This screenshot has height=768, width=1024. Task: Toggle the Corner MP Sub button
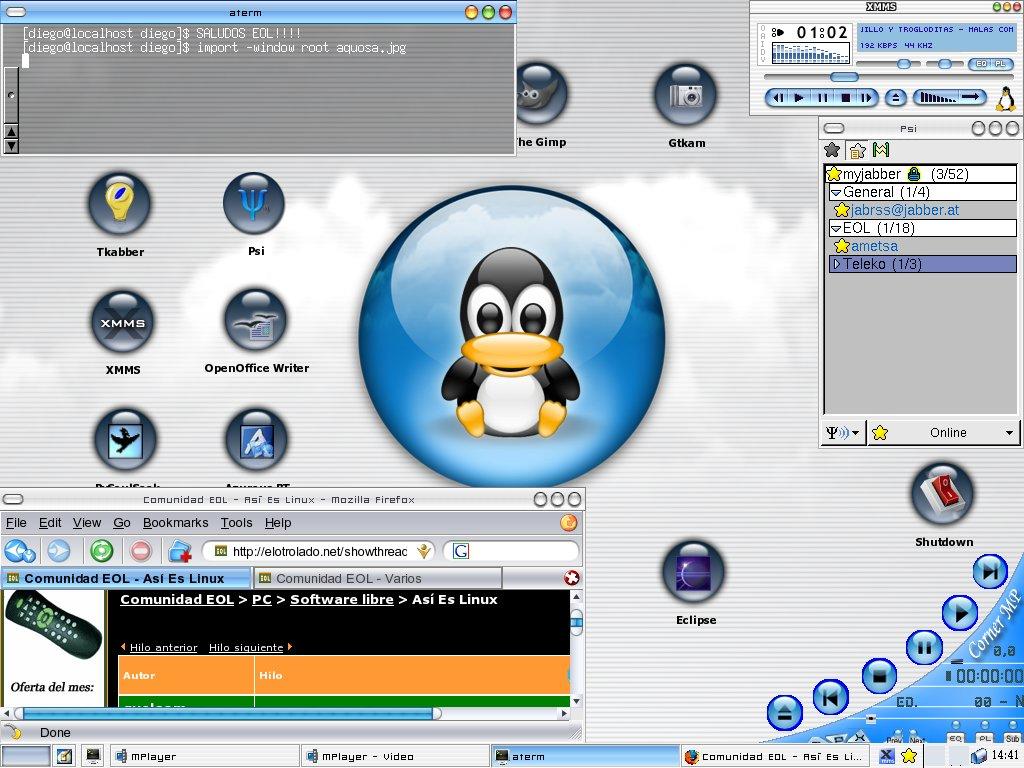point(1012,739)
